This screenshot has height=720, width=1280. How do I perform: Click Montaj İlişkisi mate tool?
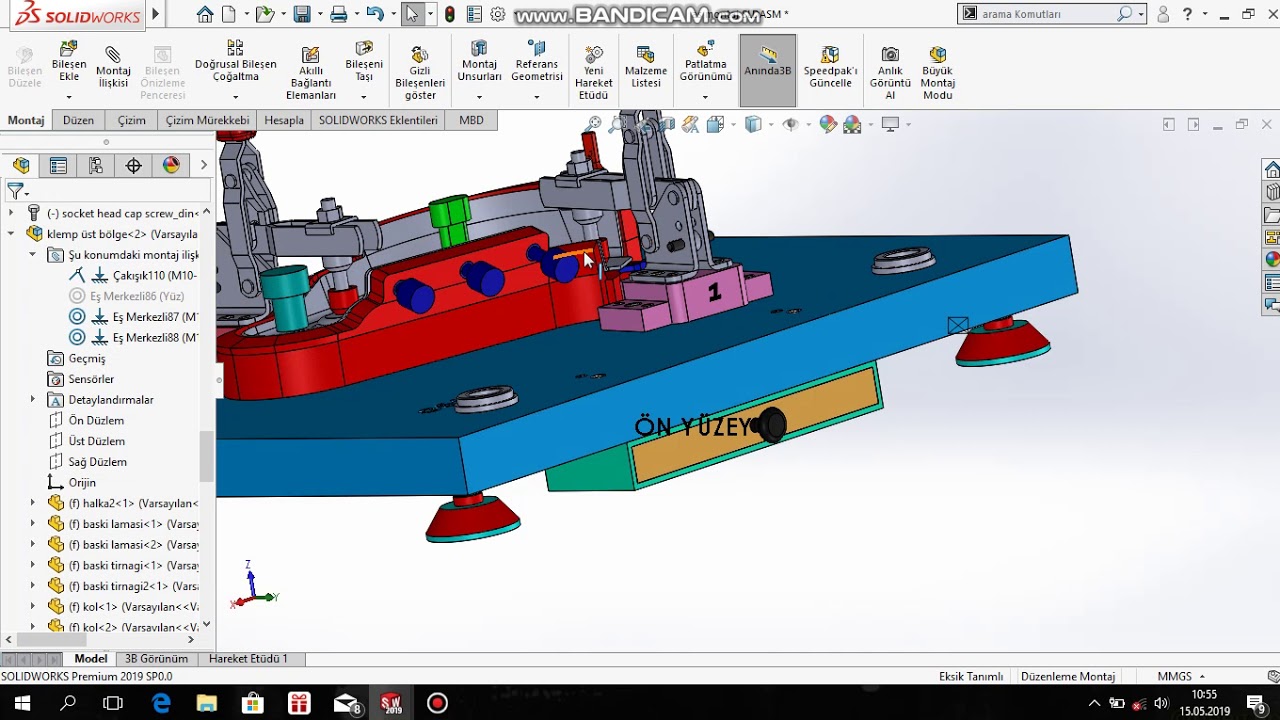coord(113,65)
